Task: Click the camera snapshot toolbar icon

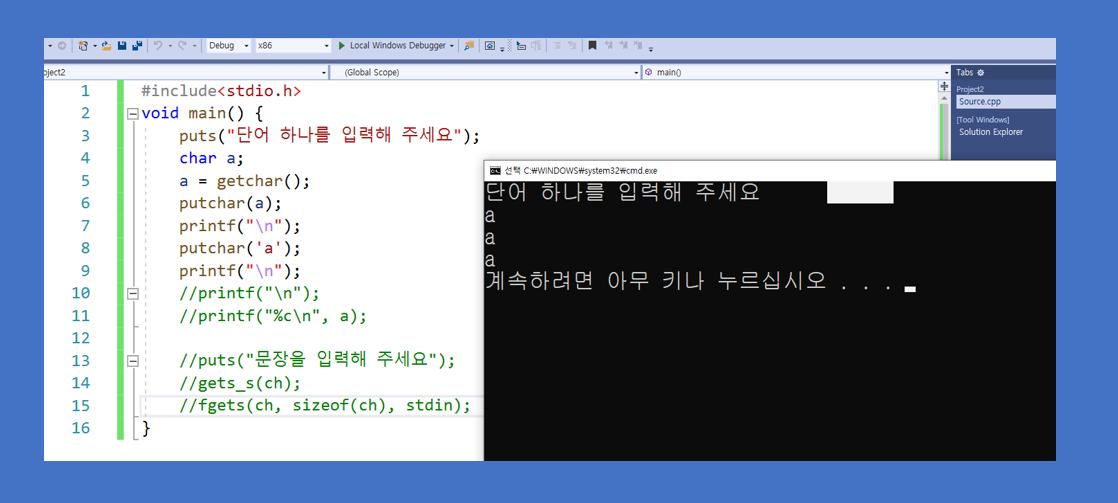Action: tap(490, 46)
